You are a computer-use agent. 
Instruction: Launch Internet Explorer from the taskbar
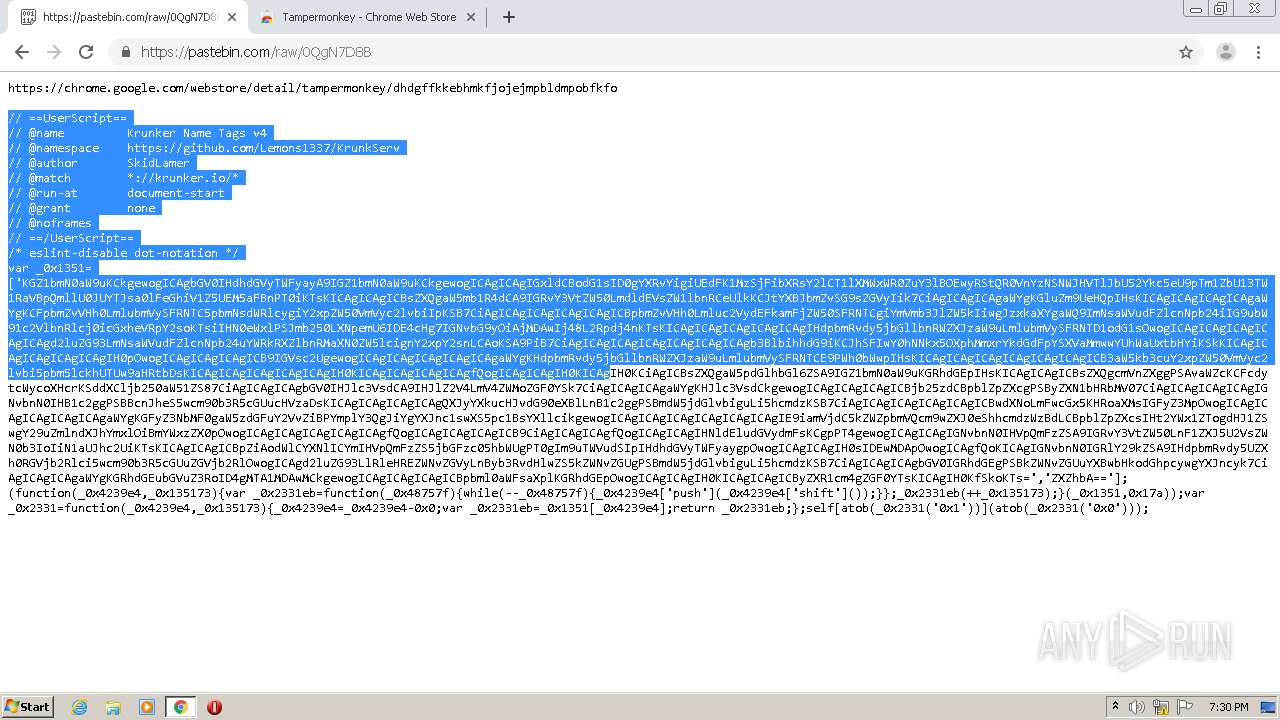[x=80, y=707]
